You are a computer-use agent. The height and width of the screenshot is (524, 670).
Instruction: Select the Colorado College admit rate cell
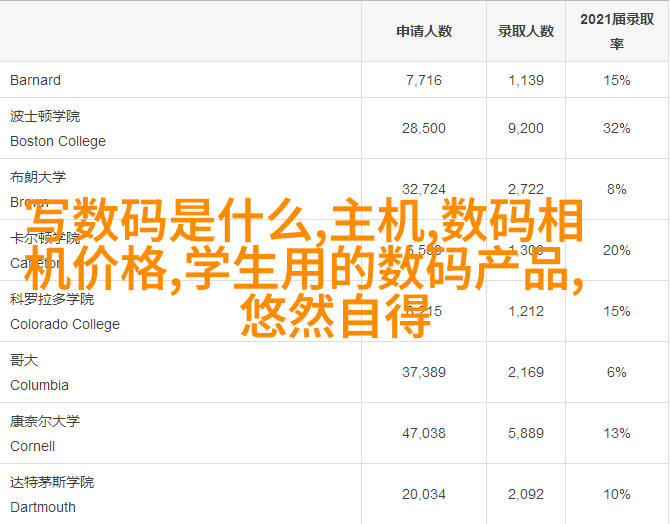pos(617,311)
